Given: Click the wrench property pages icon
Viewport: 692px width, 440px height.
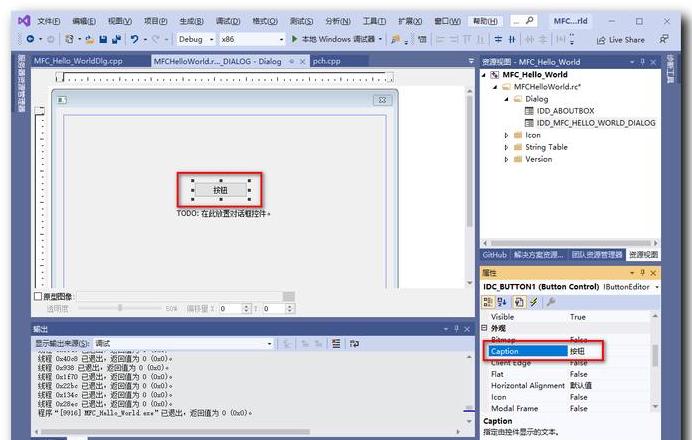Looking at the screenshot, I should click(x=550, y=302).
